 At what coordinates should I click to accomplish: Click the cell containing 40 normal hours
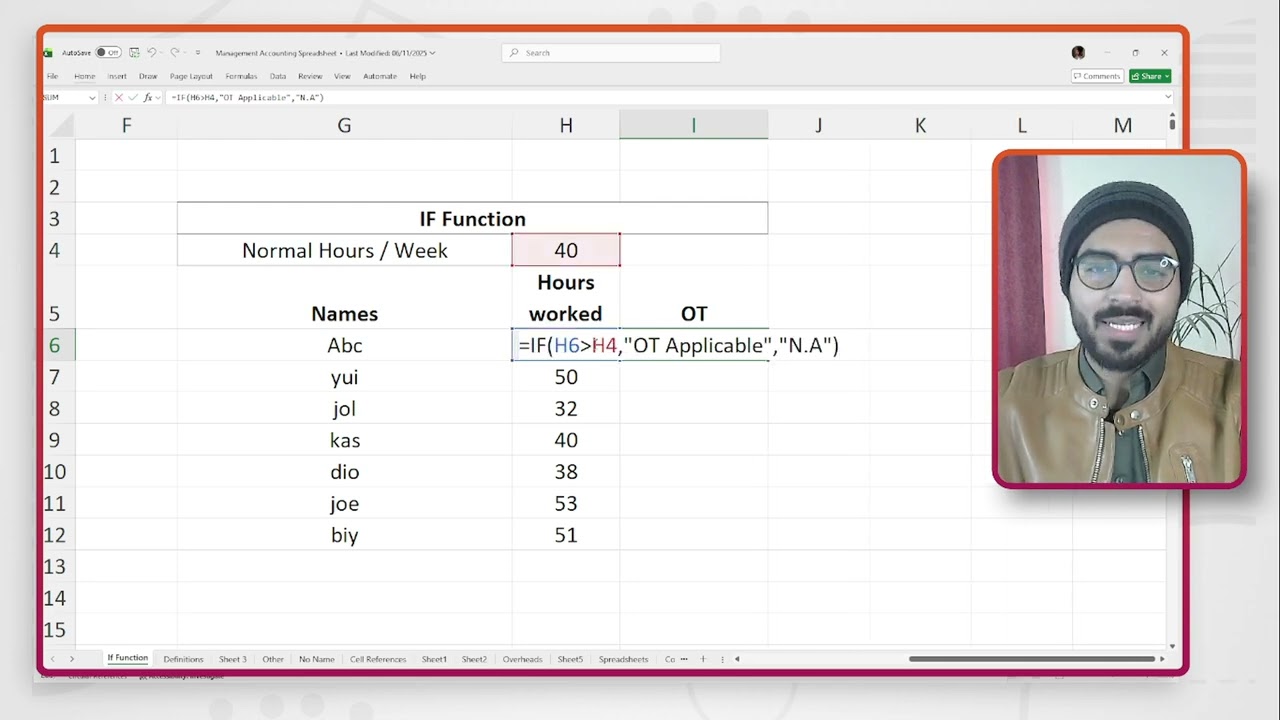566,250
